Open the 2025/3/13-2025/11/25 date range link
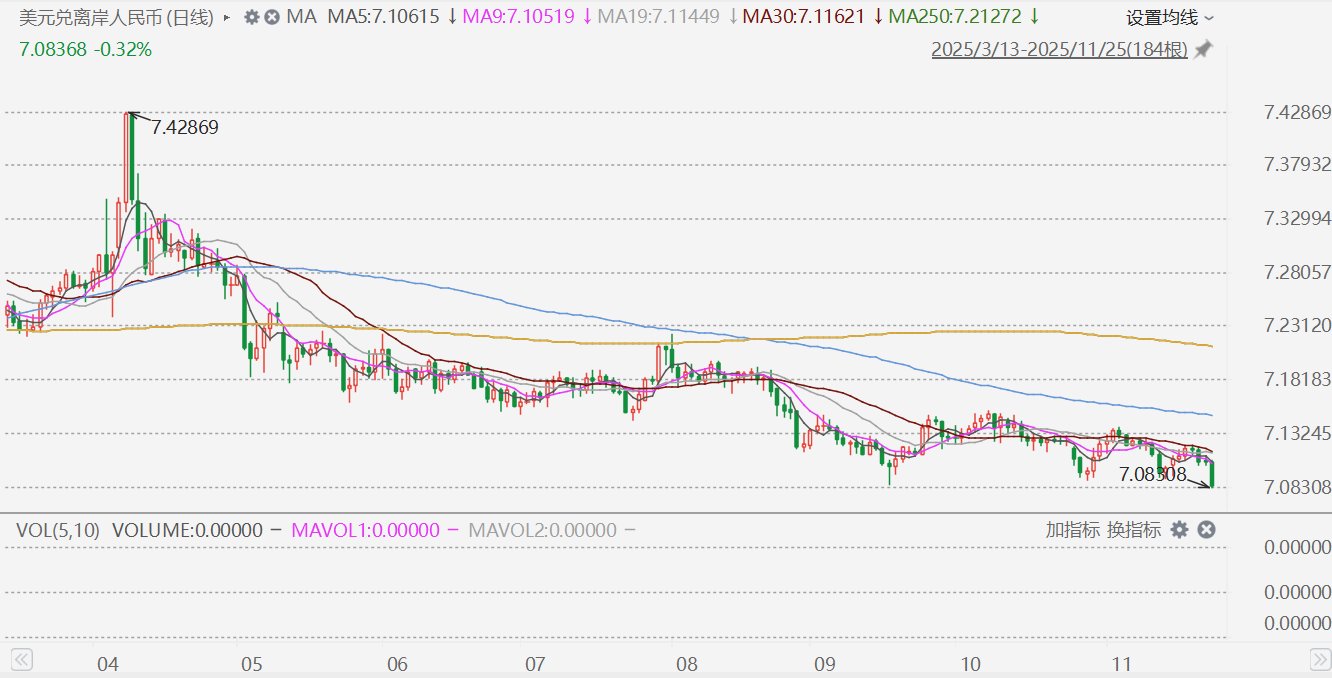 [1059, 50]
